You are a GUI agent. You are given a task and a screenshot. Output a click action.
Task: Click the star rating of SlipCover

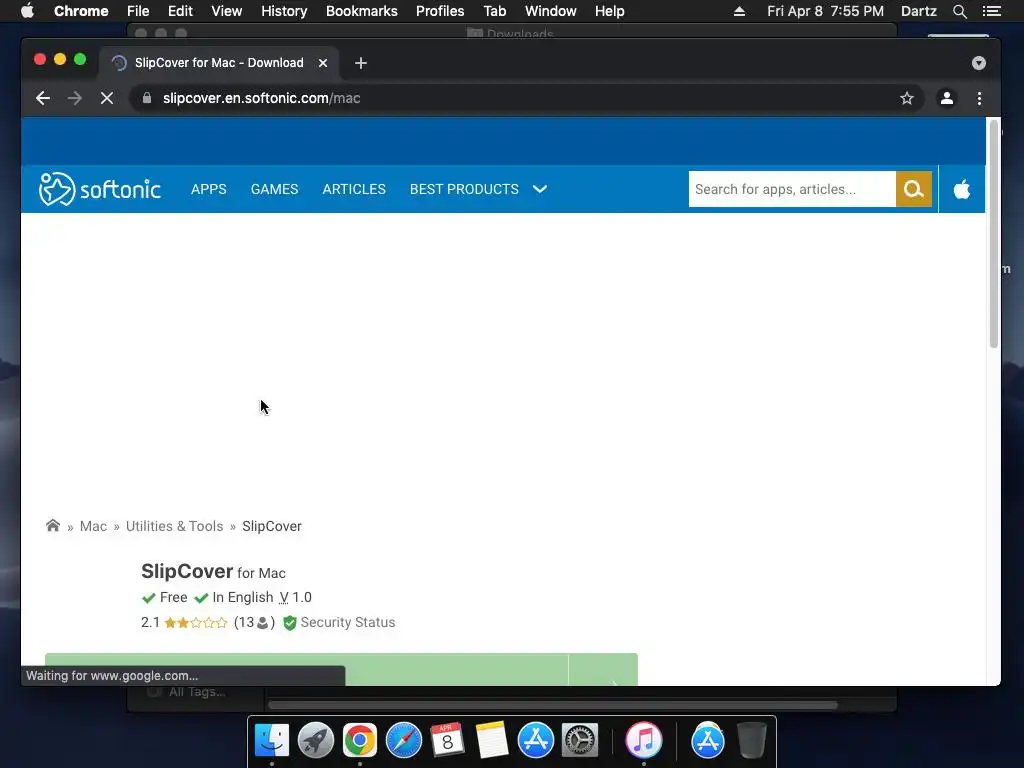pyautogui.click(x=196, y=622)
